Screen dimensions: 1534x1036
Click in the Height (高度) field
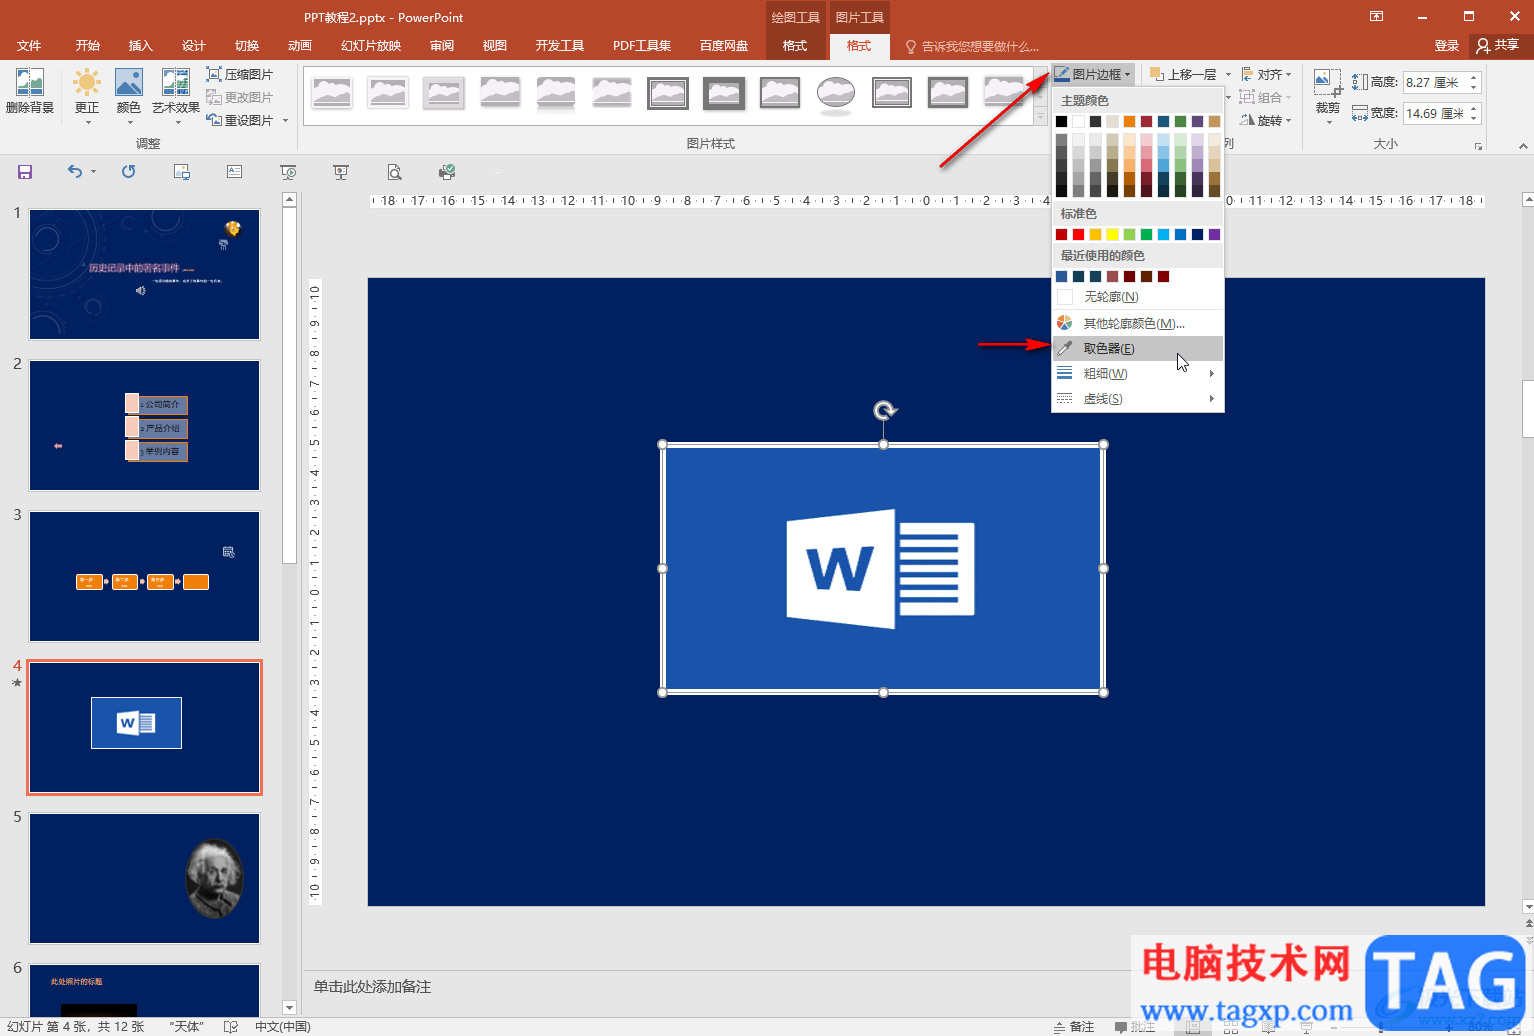1433,83
